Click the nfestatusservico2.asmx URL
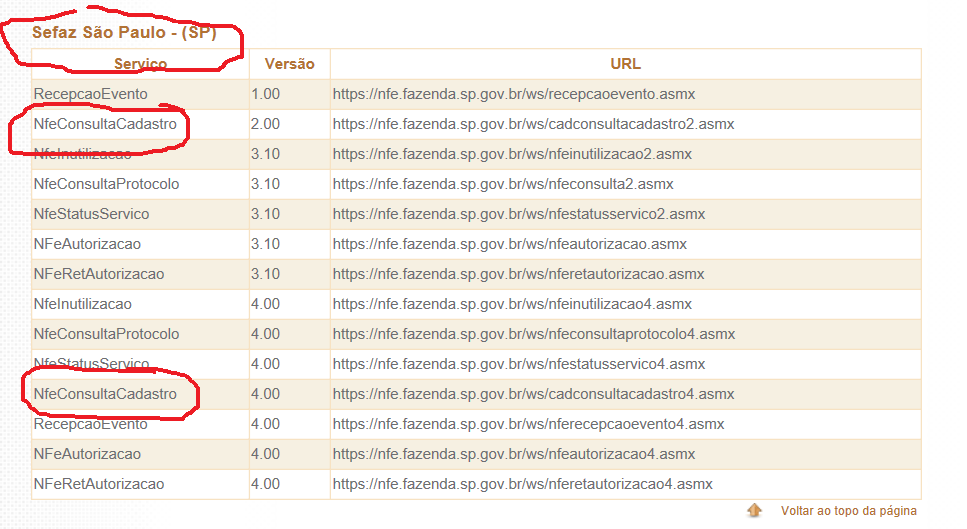This screenshot has width=967, height=529. click(519, 214)
